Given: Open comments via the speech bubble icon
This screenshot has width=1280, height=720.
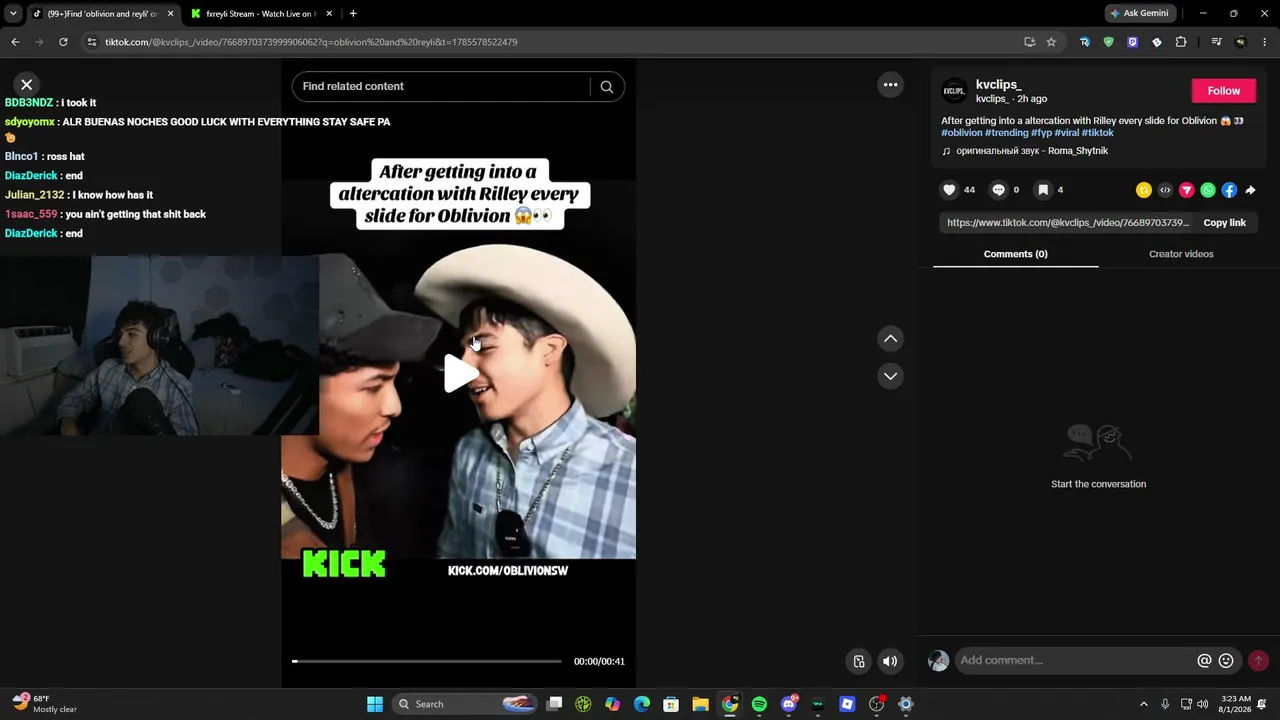Looking at the screenshot, I should [x=998, y=190].
